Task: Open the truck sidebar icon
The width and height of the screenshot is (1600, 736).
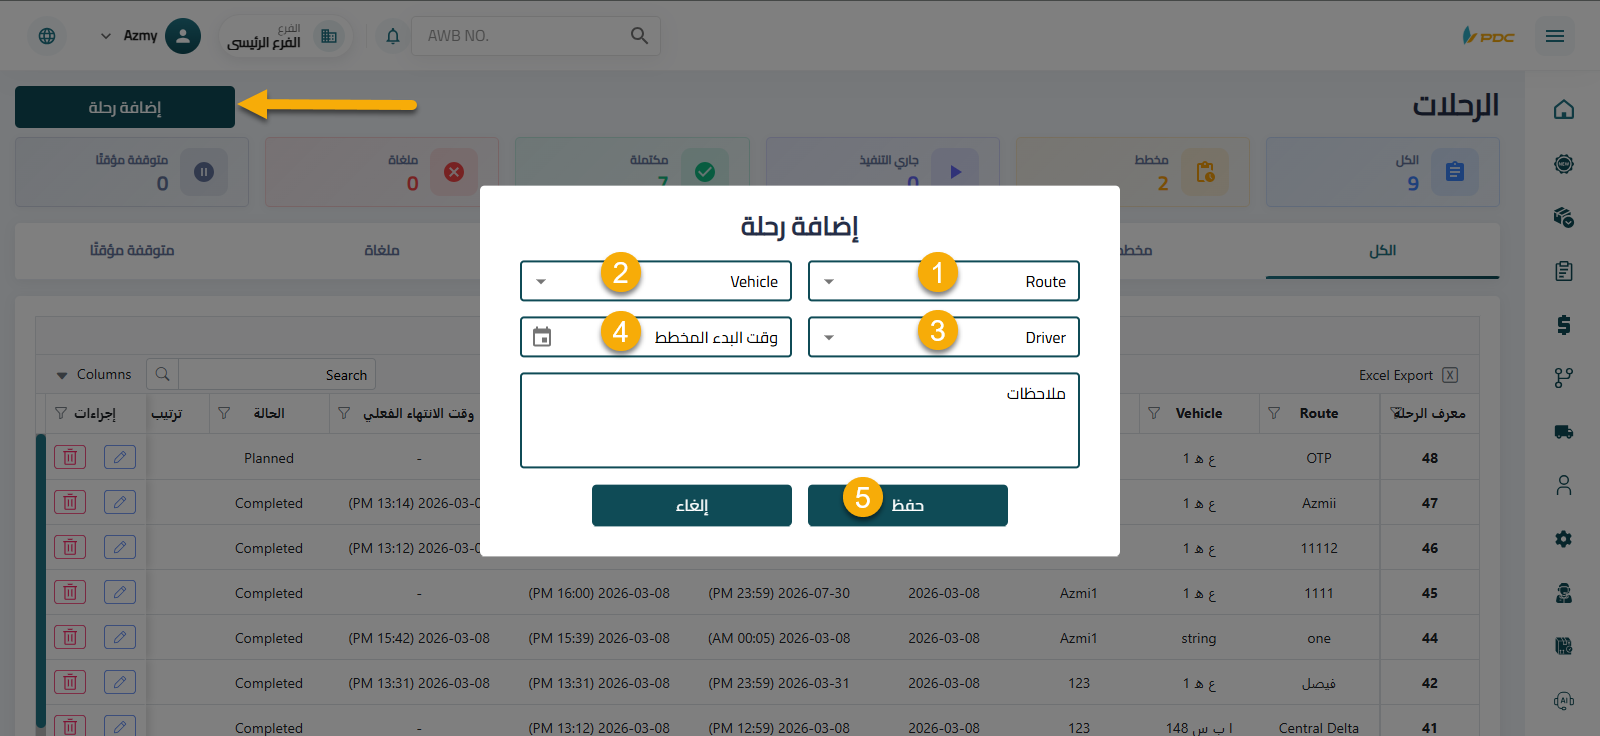Action: pos(1564,432)
